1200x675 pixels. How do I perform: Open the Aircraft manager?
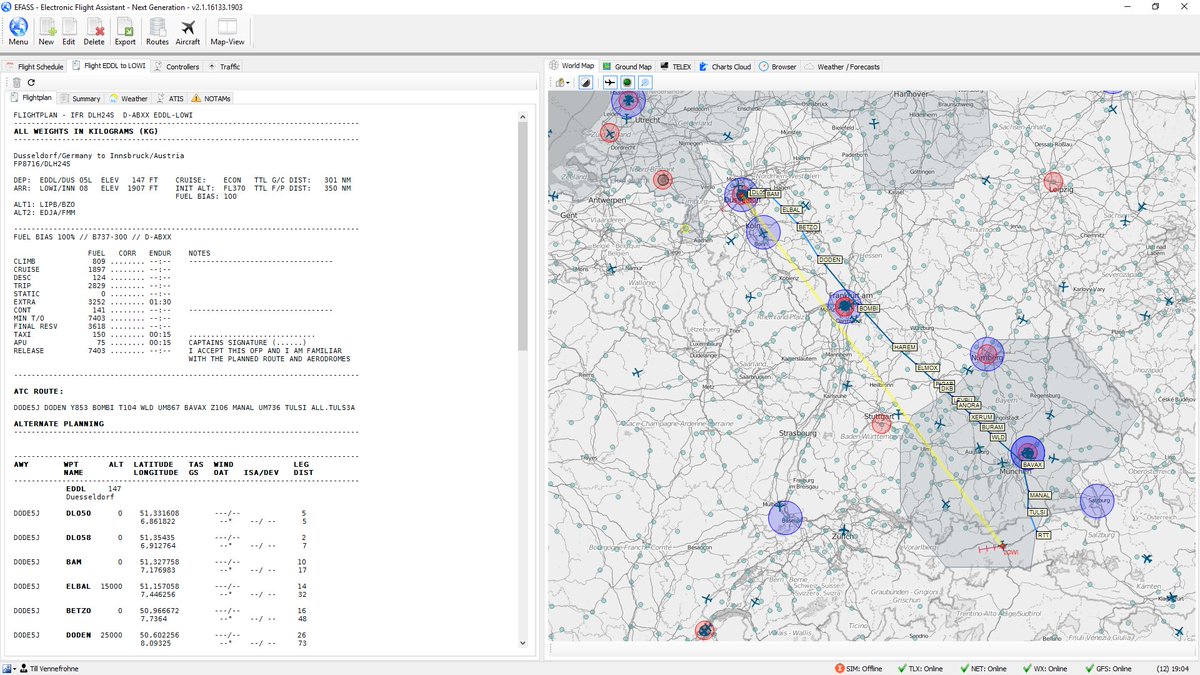pos(188,32)
